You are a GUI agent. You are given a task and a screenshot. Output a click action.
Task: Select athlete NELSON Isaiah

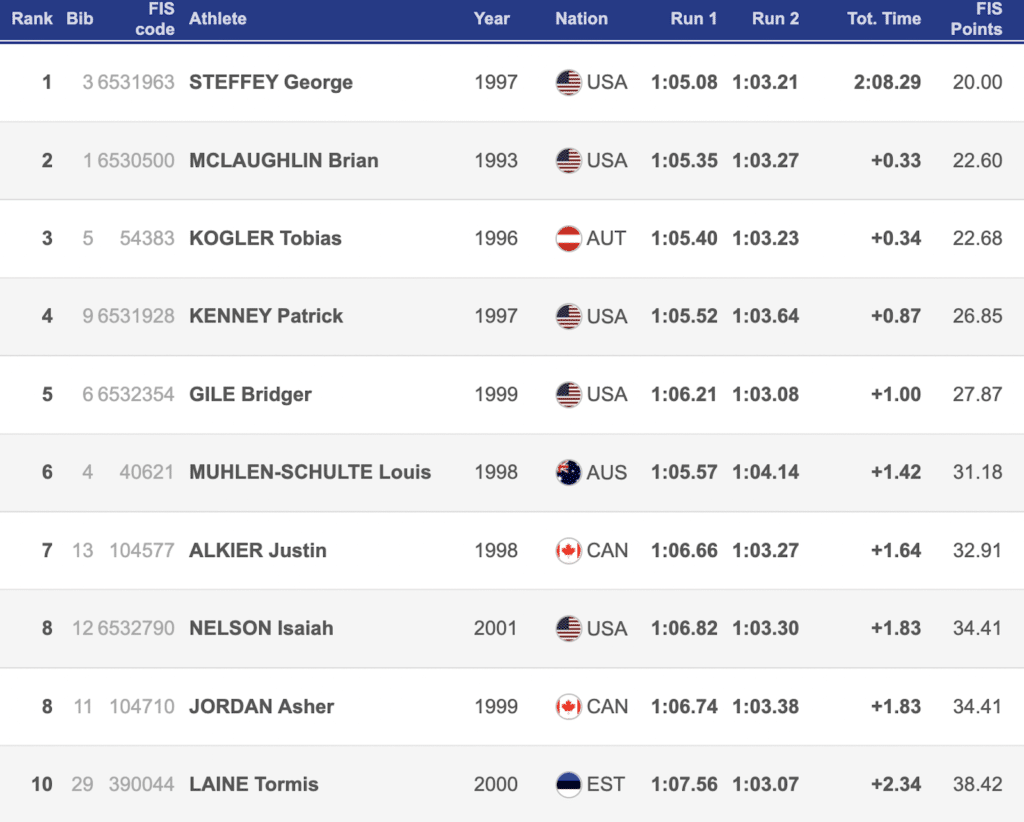(x=261, y=629)
